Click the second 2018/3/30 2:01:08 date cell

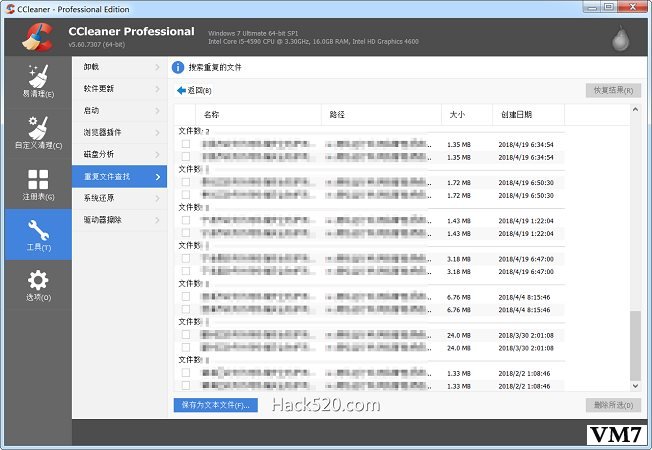526,348
